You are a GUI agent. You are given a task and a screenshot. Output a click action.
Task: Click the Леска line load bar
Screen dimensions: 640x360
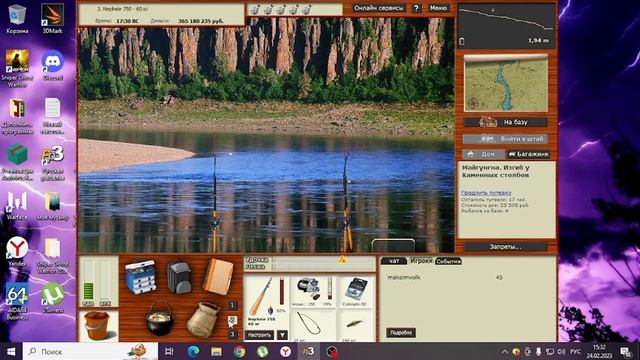coord(310,267)
